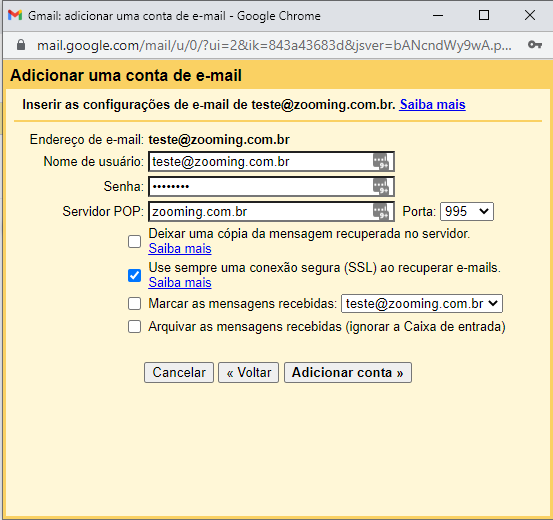Open Saiba mais link under SSL option
The height and width of the screenshot is (520, 553).
(180, 283)
